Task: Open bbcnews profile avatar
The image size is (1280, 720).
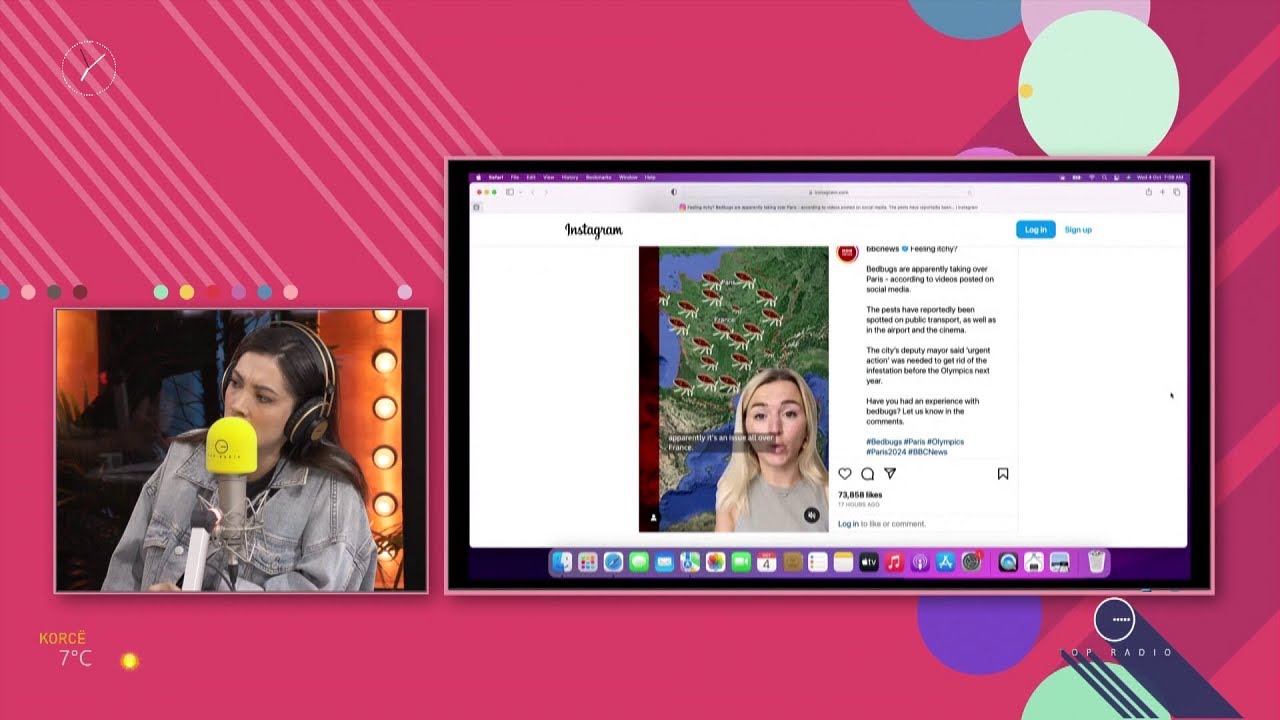Action: pos(847,252)
